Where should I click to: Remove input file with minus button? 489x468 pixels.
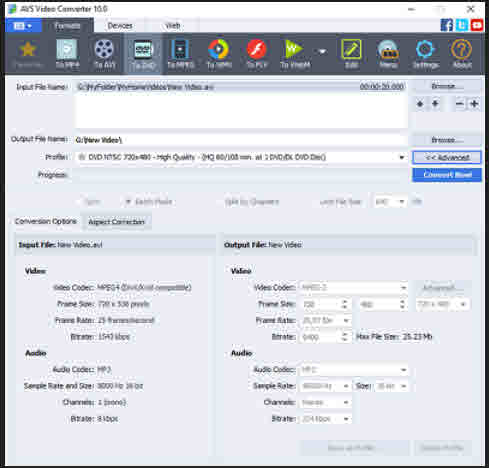point(459,104)
